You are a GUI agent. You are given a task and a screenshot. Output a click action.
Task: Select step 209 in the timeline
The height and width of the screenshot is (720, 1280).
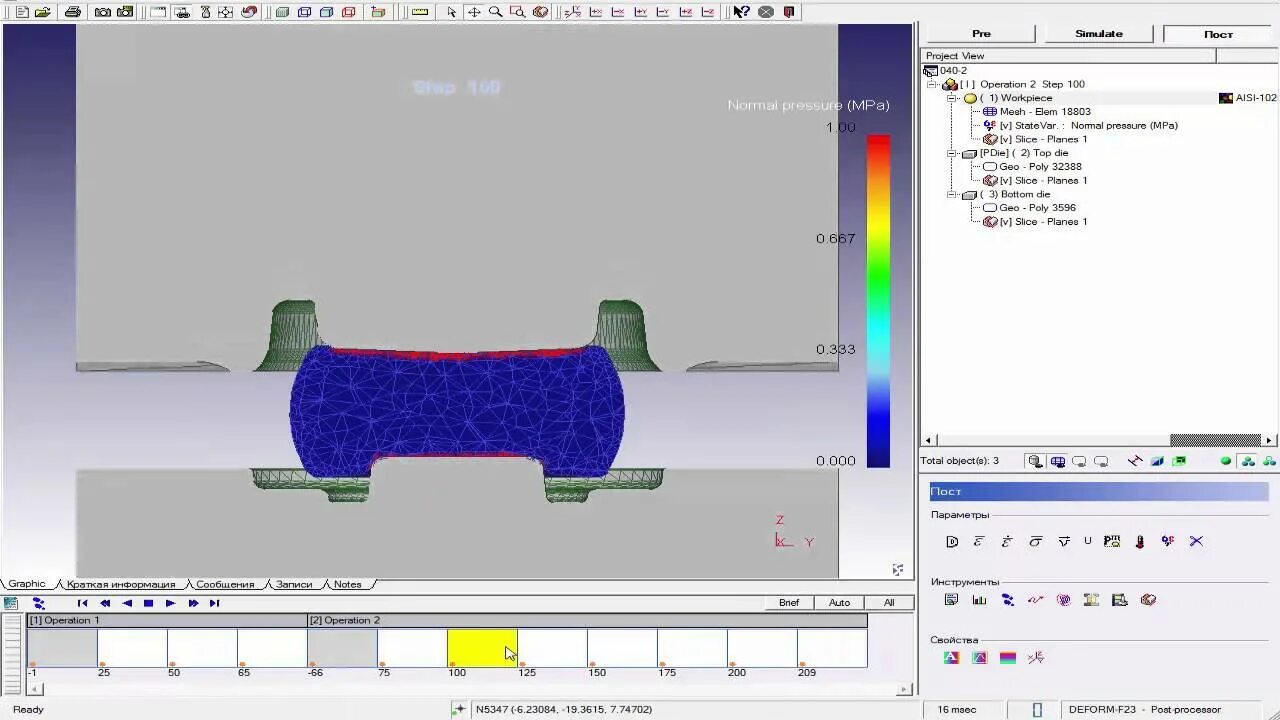coord(832,648)
